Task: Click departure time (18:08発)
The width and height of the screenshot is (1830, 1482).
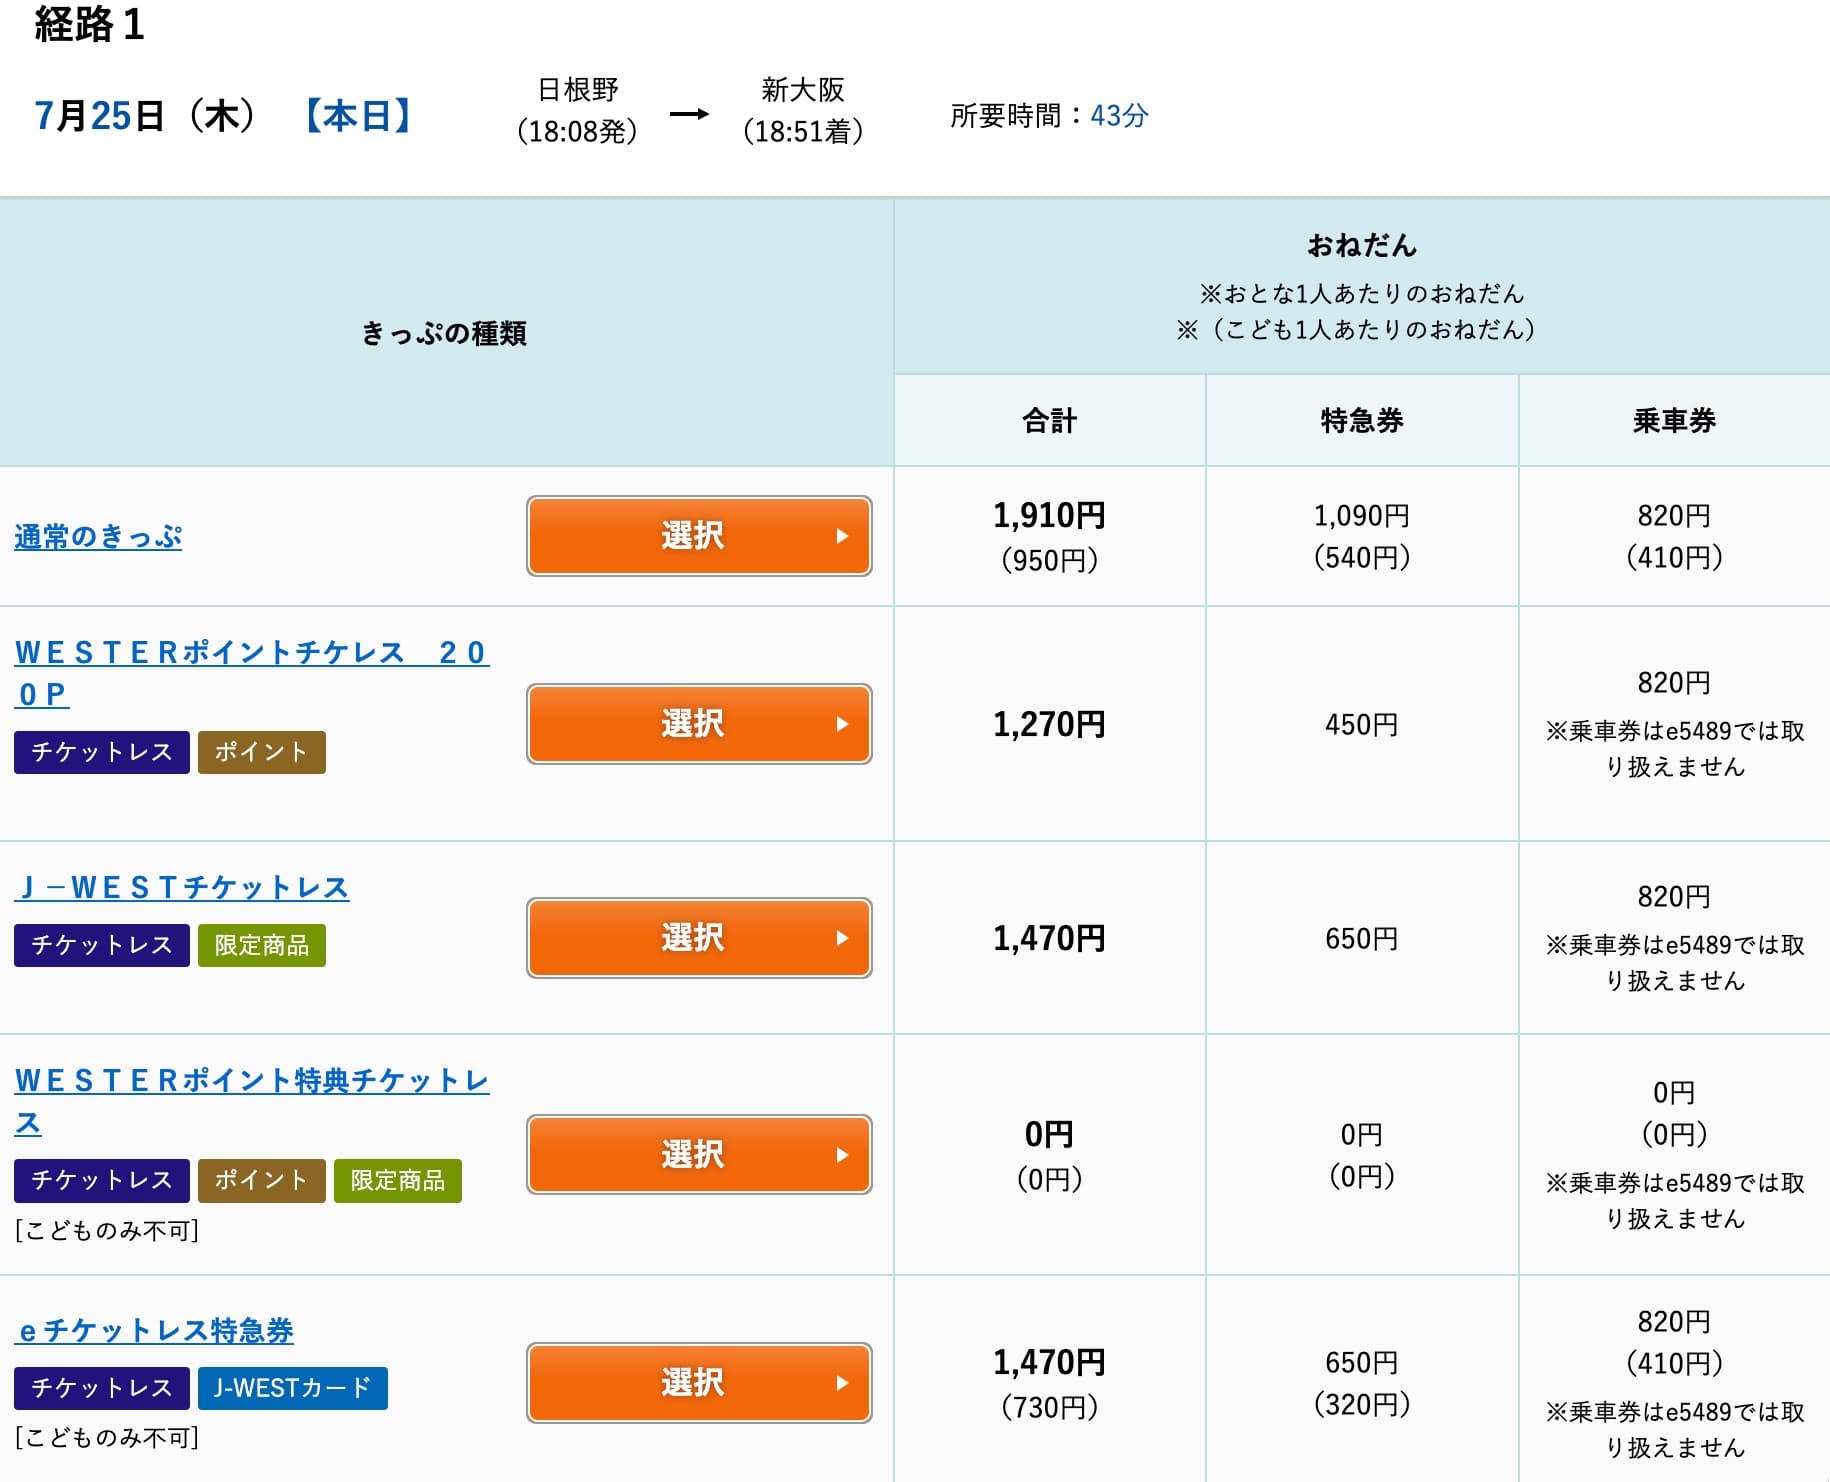Action: coord(578,131)
